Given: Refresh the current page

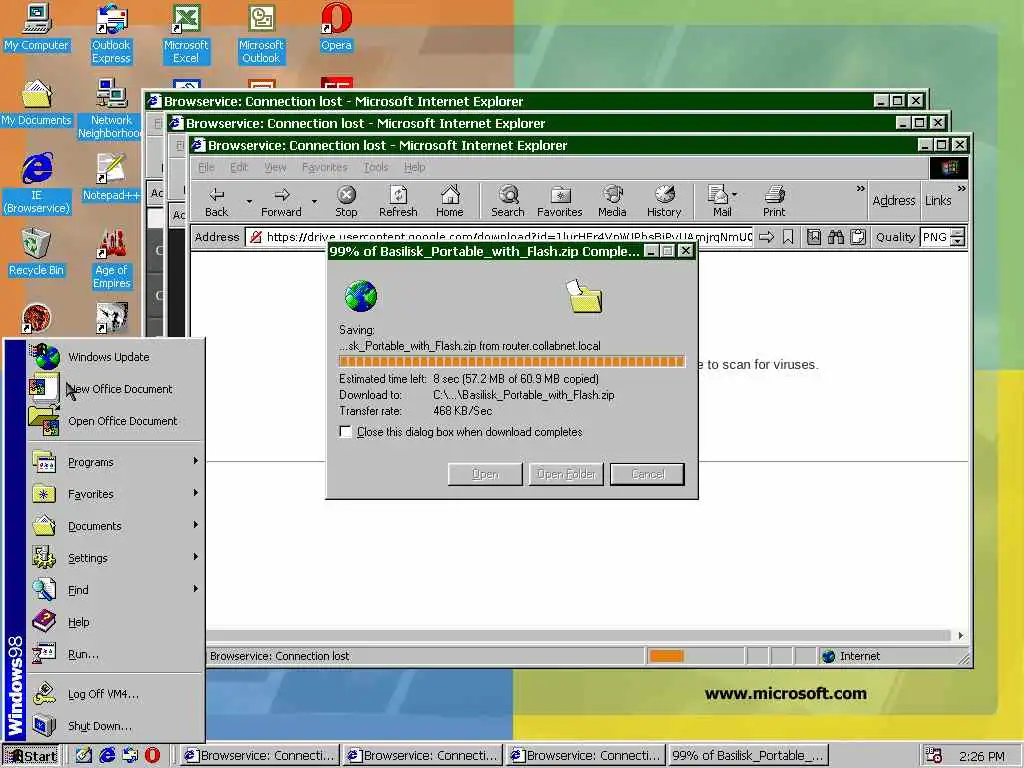Looking at the screenshot, I should [398, 200].
